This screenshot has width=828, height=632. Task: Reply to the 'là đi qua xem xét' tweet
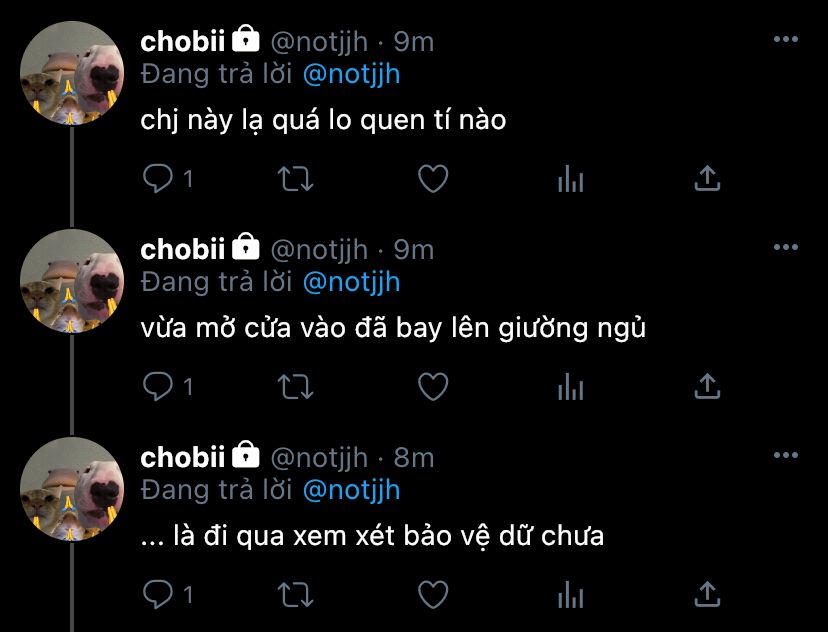tap(158, 595)
